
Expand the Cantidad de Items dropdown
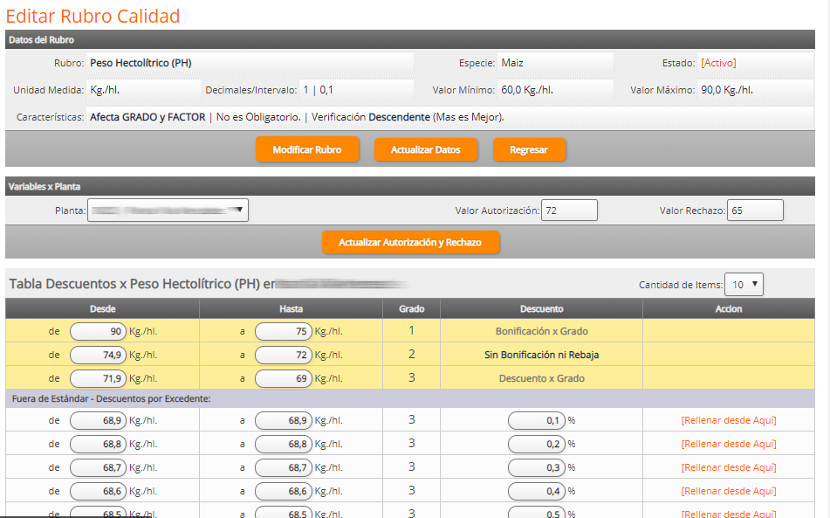click(x=745, y=284)
